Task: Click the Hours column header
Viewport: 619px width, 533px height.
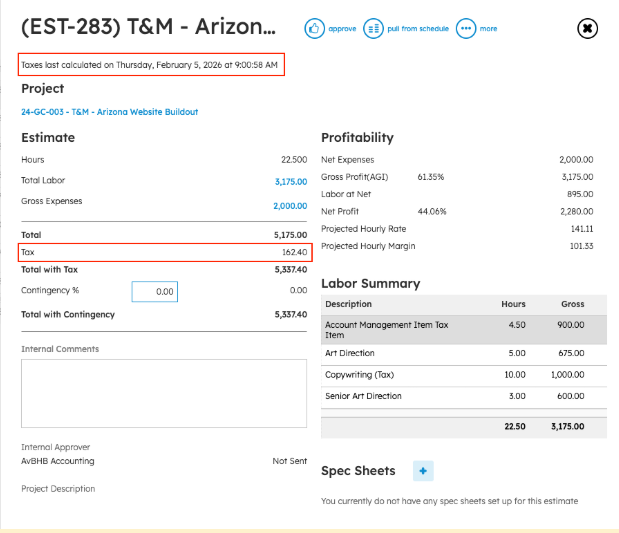Action: [x=513, y=304]
